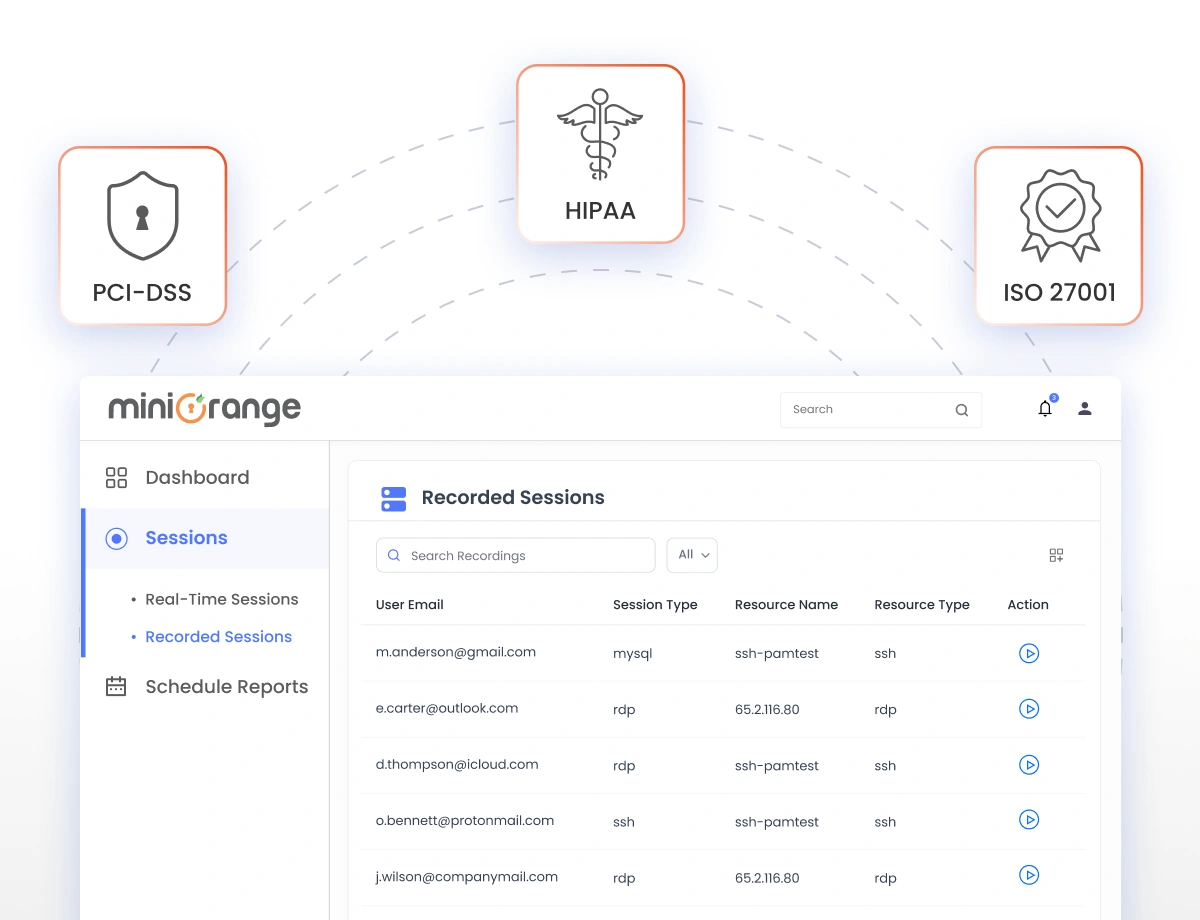Open Recorded Sessions submenu item
This screenshot has width=1200, height=920.
click(x=219, y=636)
